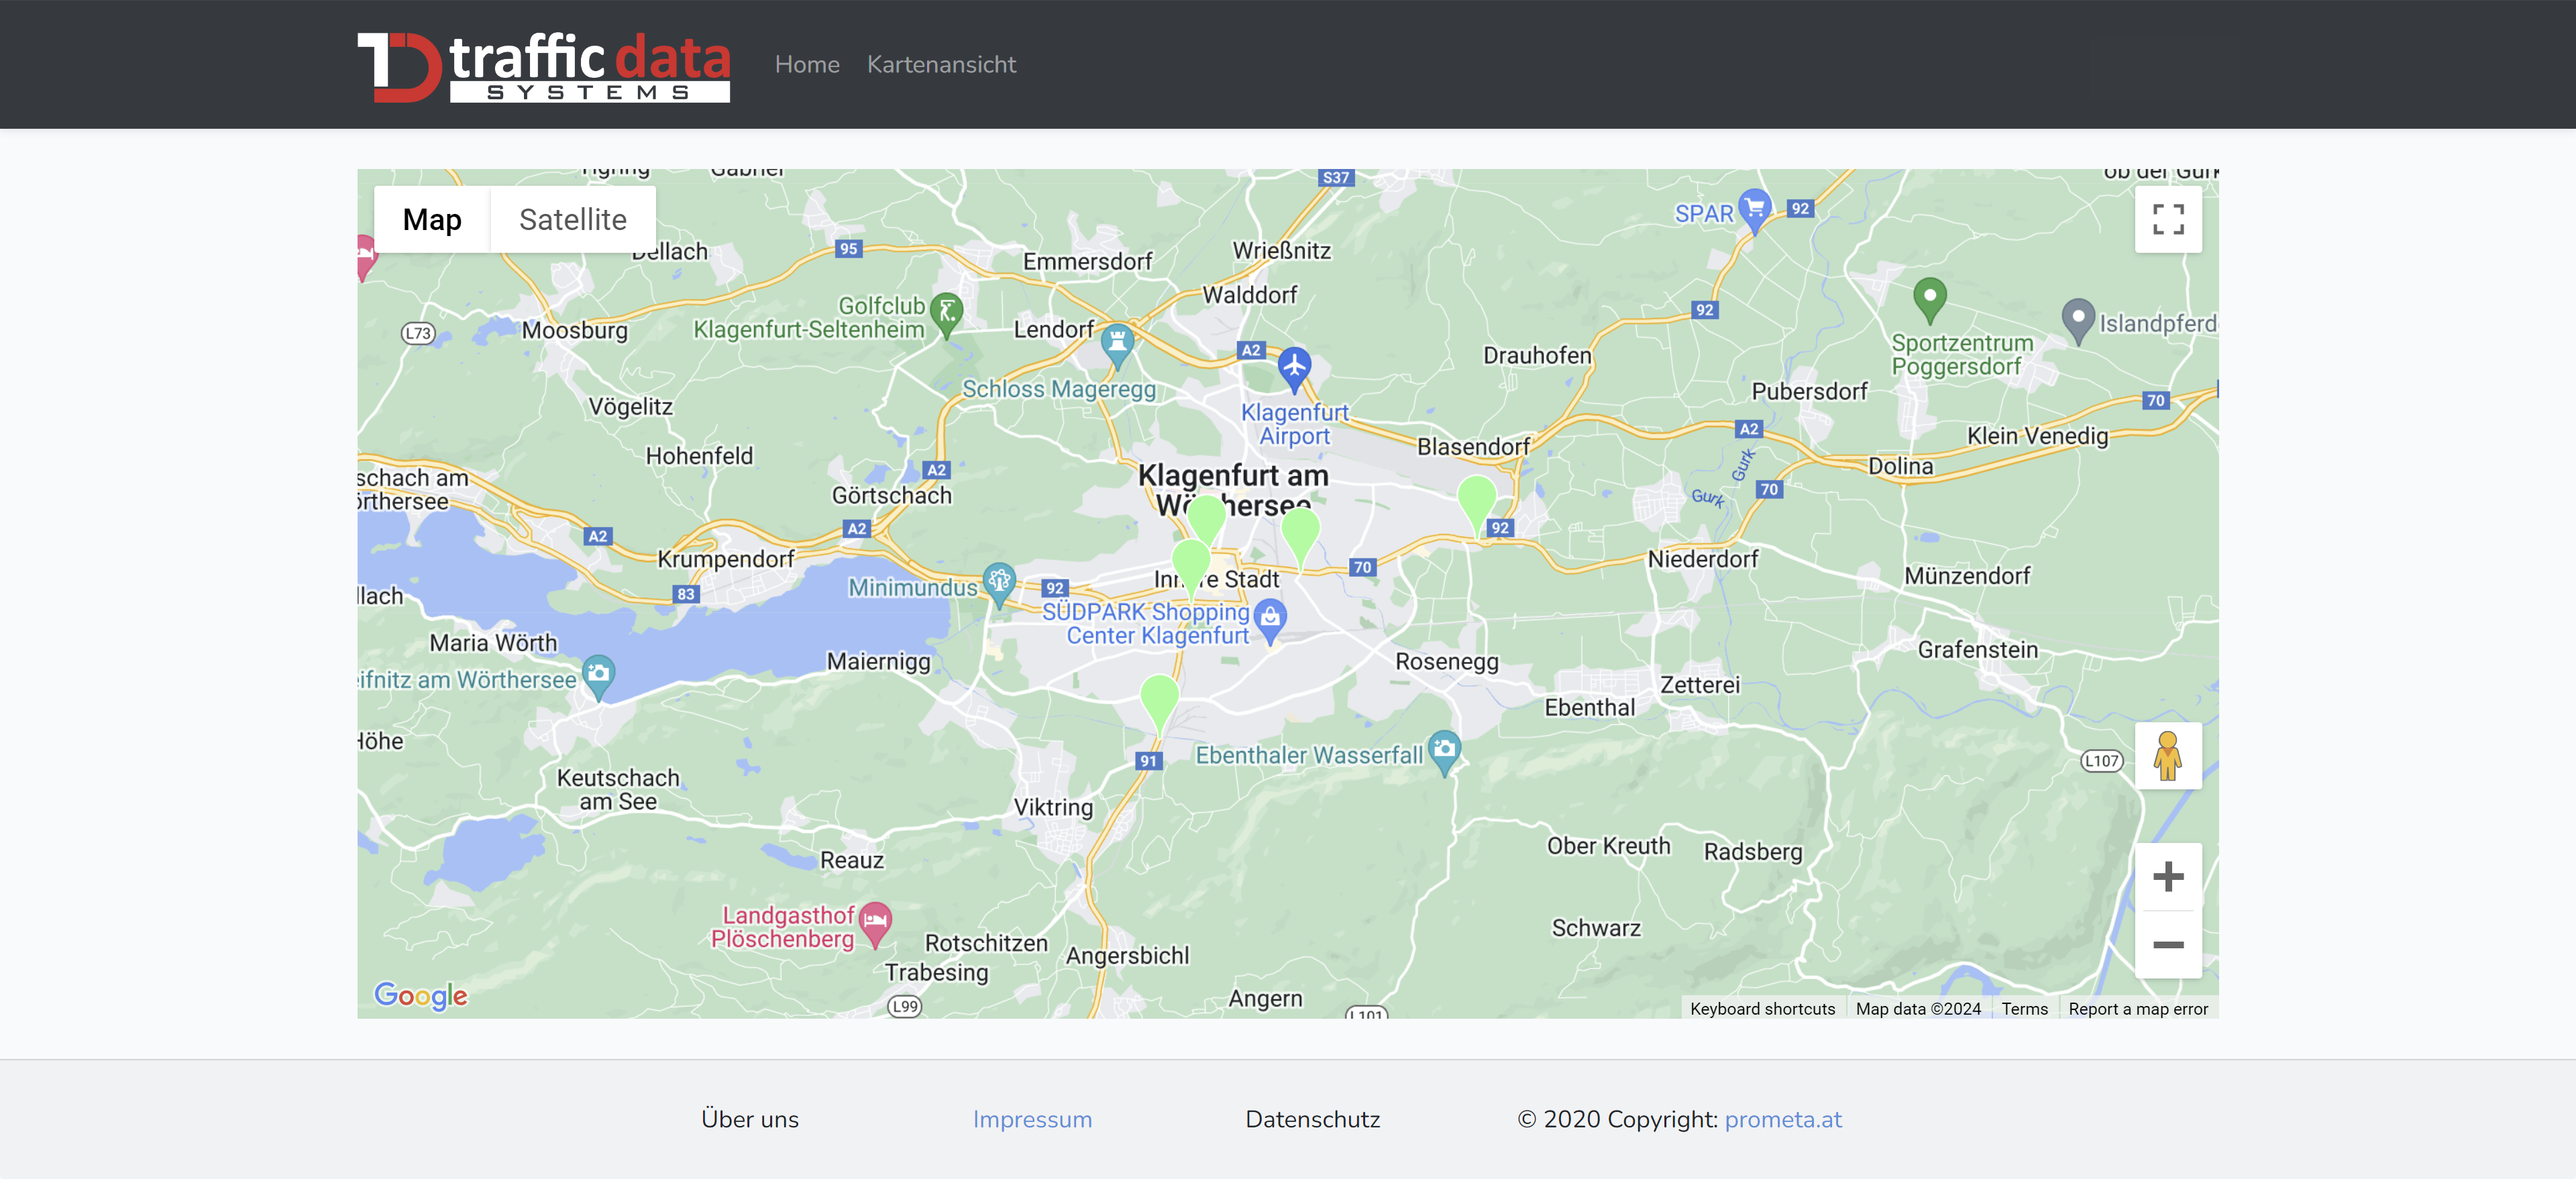This screenshot has height=1179, width=2576.
Task: Click the Golfclub Klagenfurt-Seltenheim marker icon
Action: [x=946, y=311]
